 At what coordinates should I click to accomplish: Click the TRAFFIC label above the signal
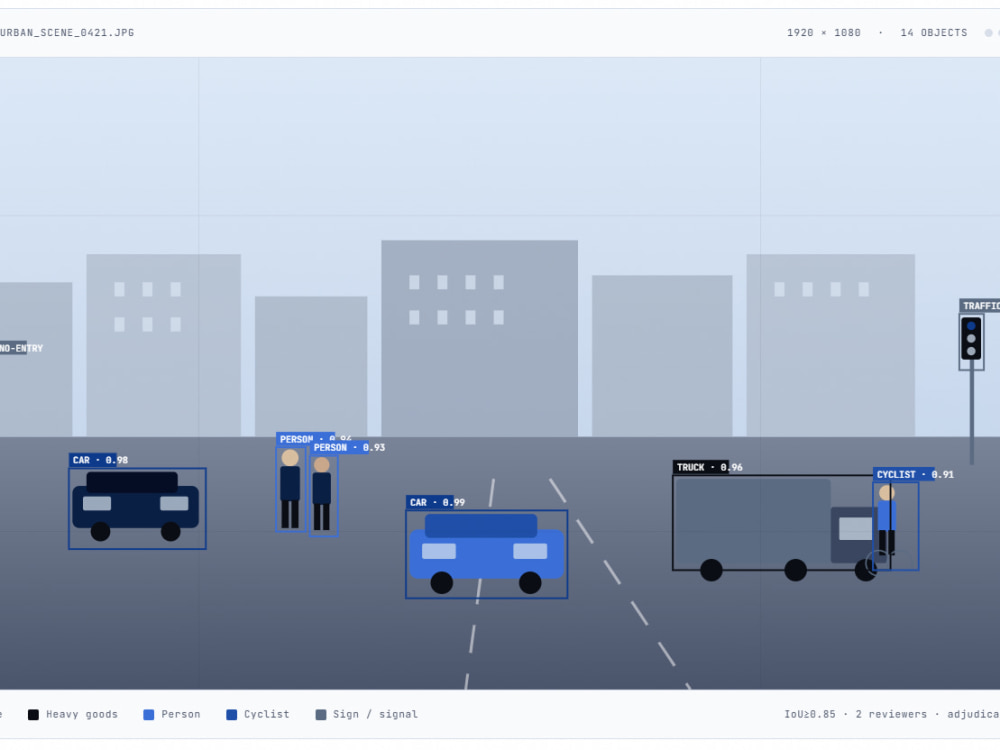(x=980, y=305)
